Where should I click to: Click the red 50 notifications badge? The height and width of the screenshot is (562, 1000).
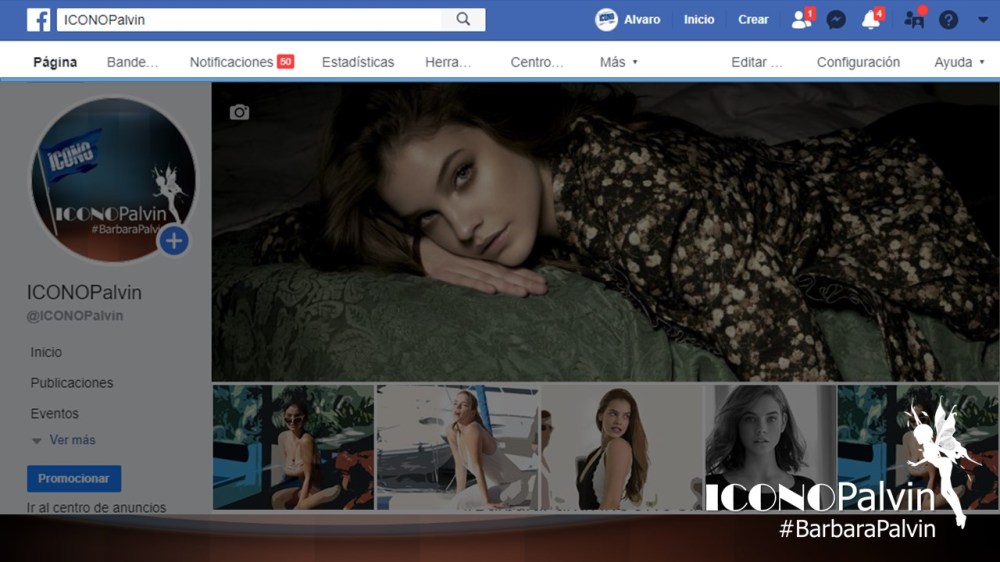point(285,62)
